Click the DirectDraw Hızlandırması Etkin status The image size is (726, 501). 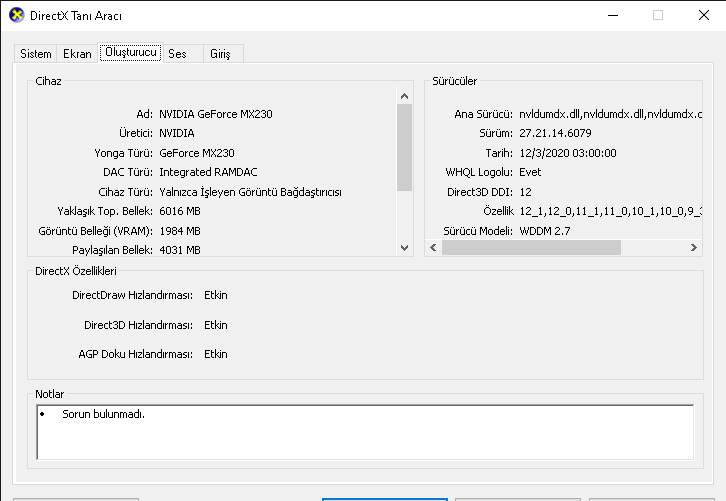[215, 296]
